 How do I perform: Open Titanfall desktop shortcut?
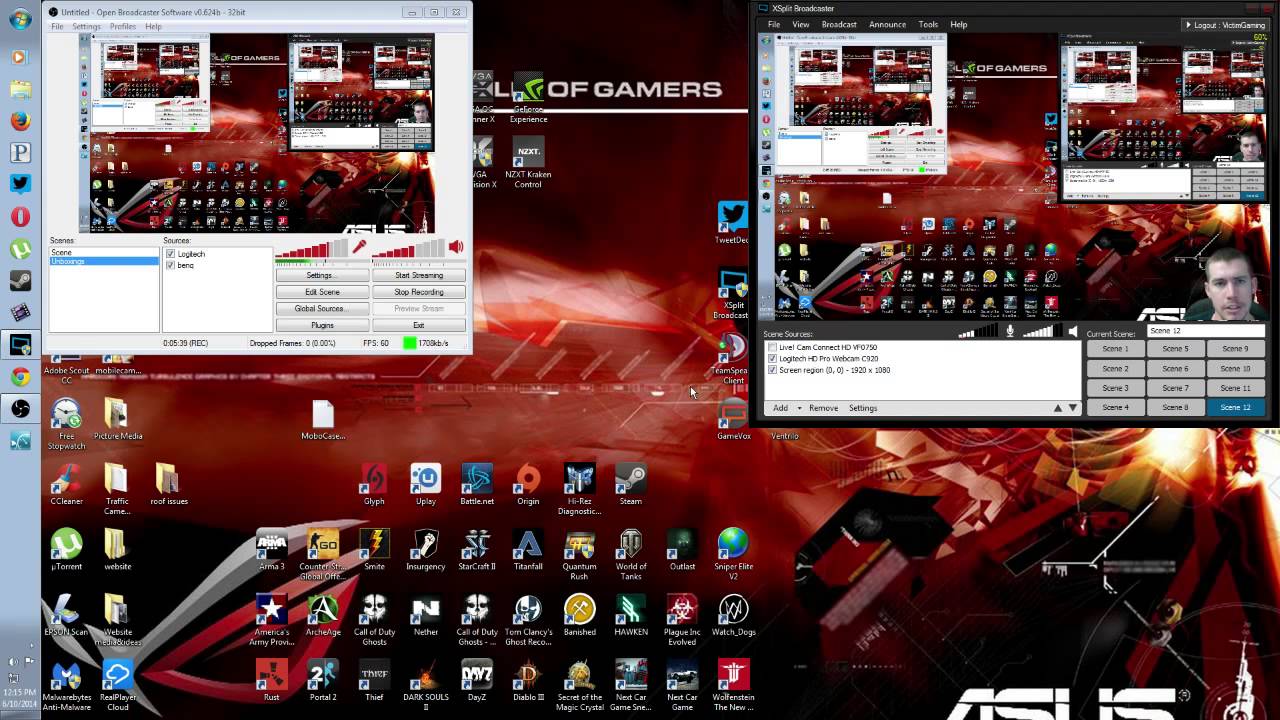tap(528, 551)
